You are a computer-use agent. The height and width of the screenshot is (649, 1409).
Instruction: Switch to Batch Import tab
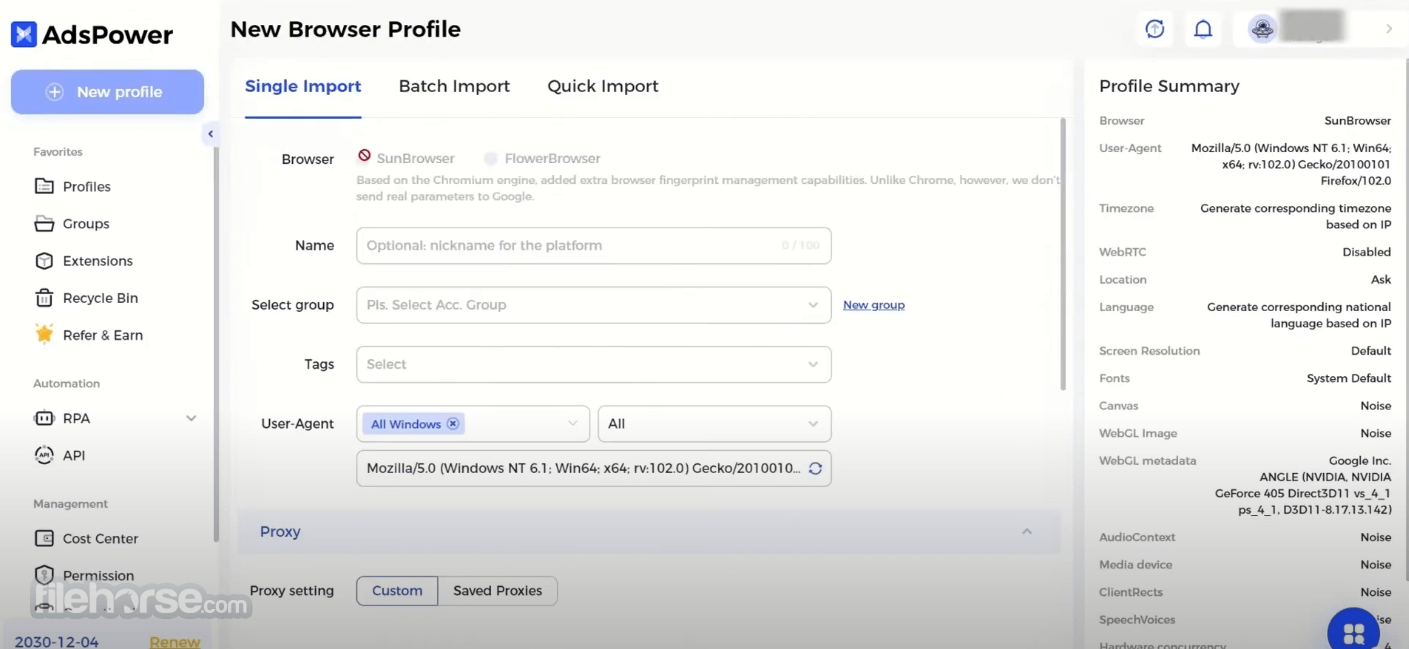[454, 86]
